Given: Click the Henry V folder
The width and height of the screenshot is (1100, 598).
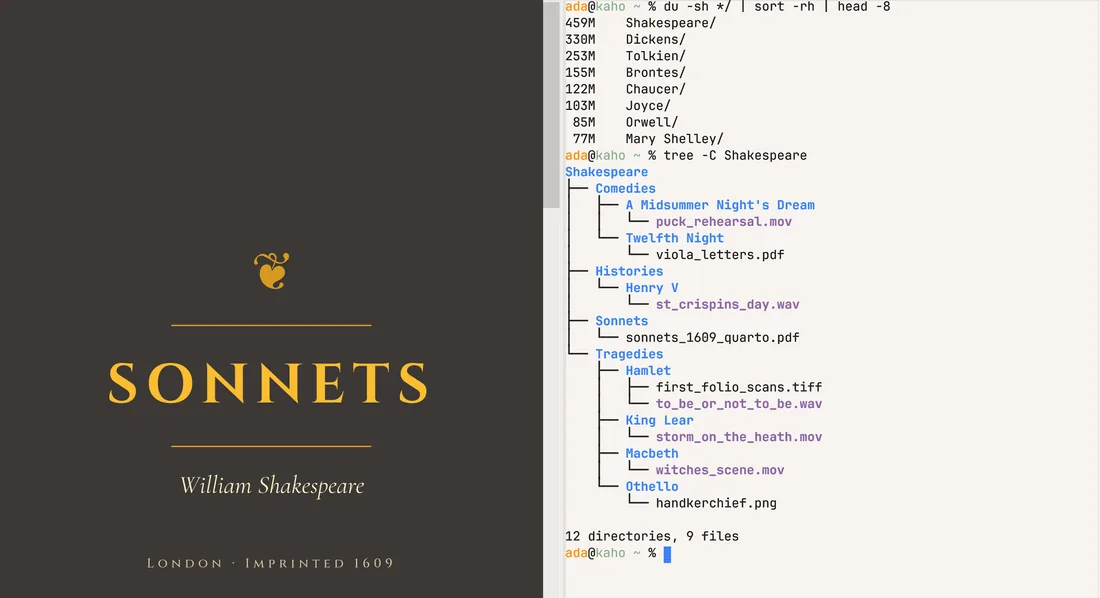Looking at the screenshot, I should [x=652, y=288].
